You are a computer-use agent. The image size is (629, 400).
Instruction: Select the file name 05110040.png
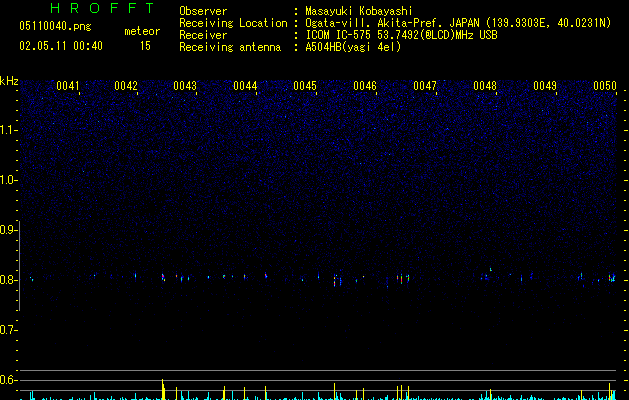55,27
